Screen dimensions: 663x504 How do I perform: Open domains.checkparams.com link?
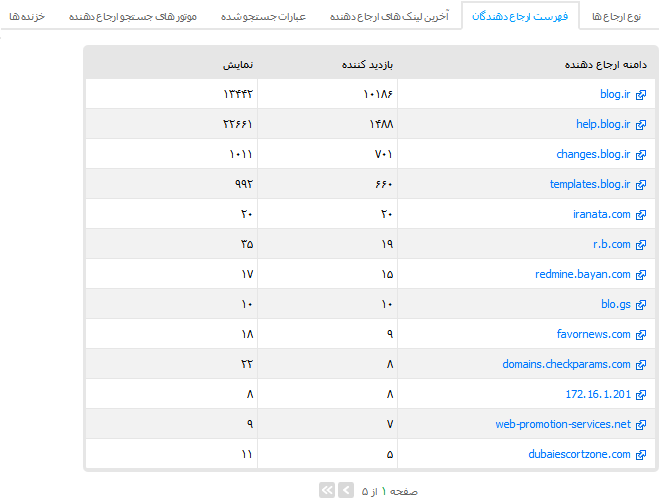pyautogui.click(x=566, y=364)
